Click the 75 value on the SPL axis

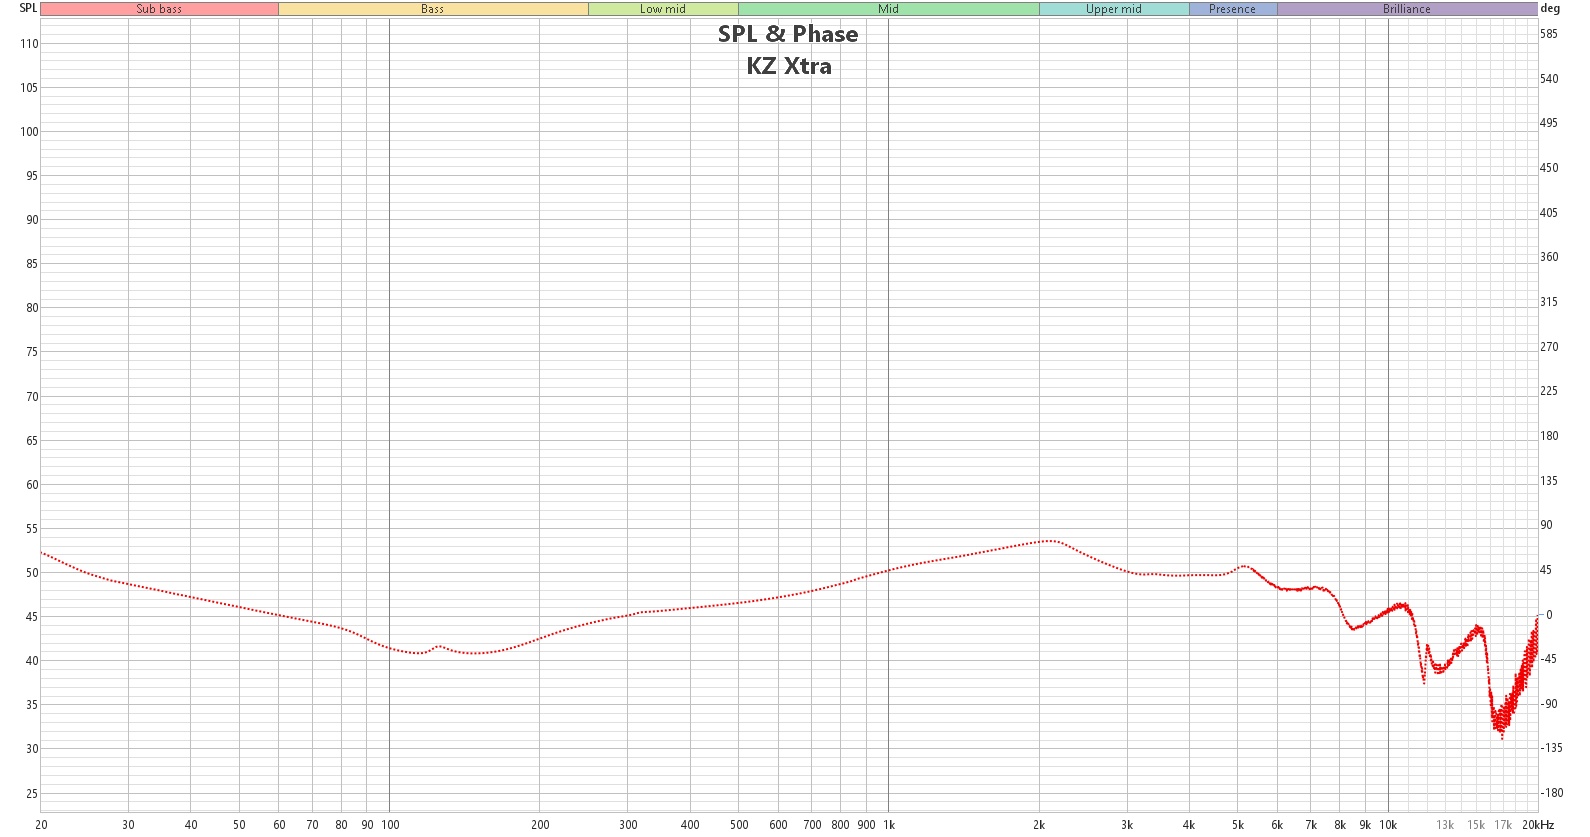pos(32,352)
